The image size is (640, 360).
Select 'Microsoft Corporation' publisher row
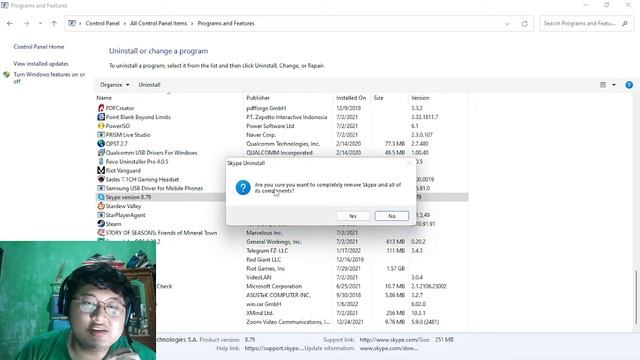274,287
